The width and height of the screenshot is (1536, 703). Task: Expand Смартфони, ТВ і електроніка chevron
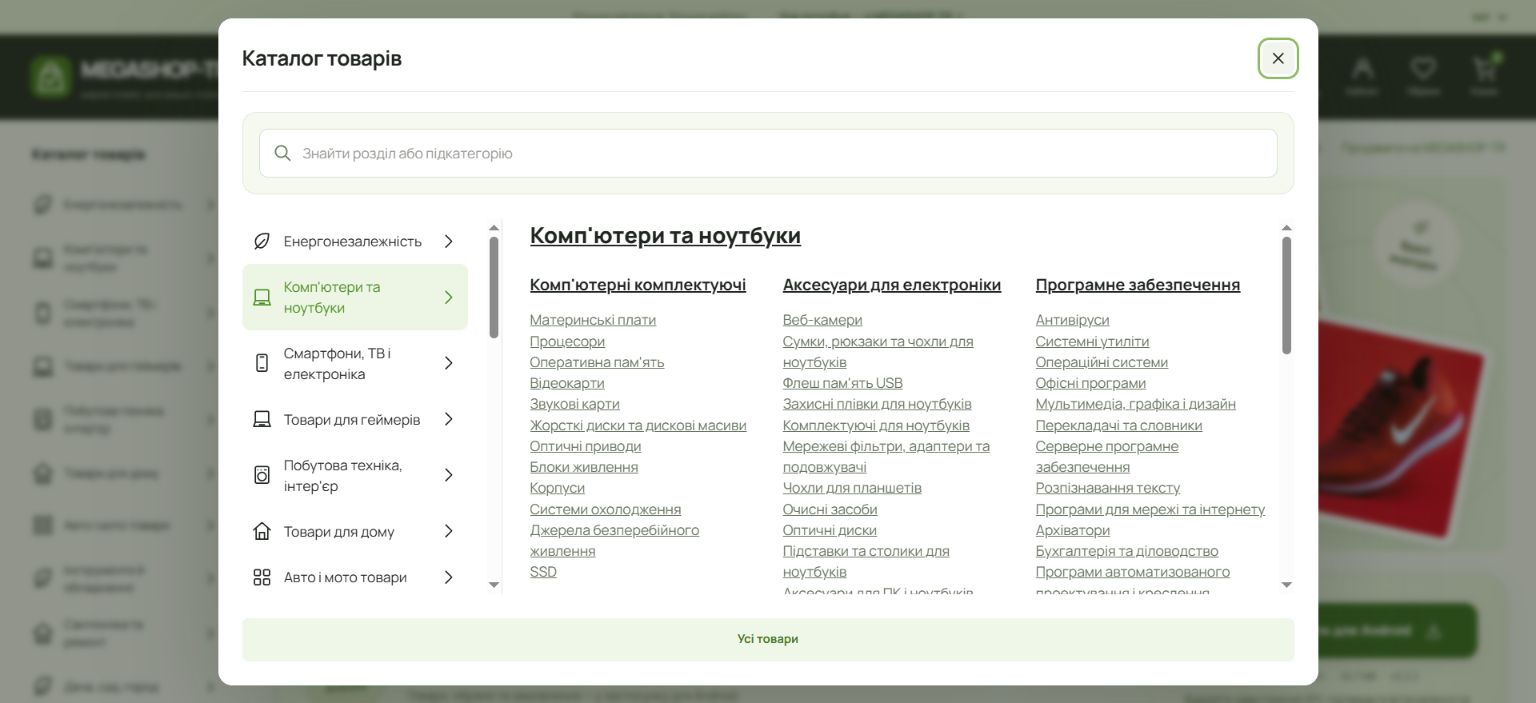(x=449, y=363)
